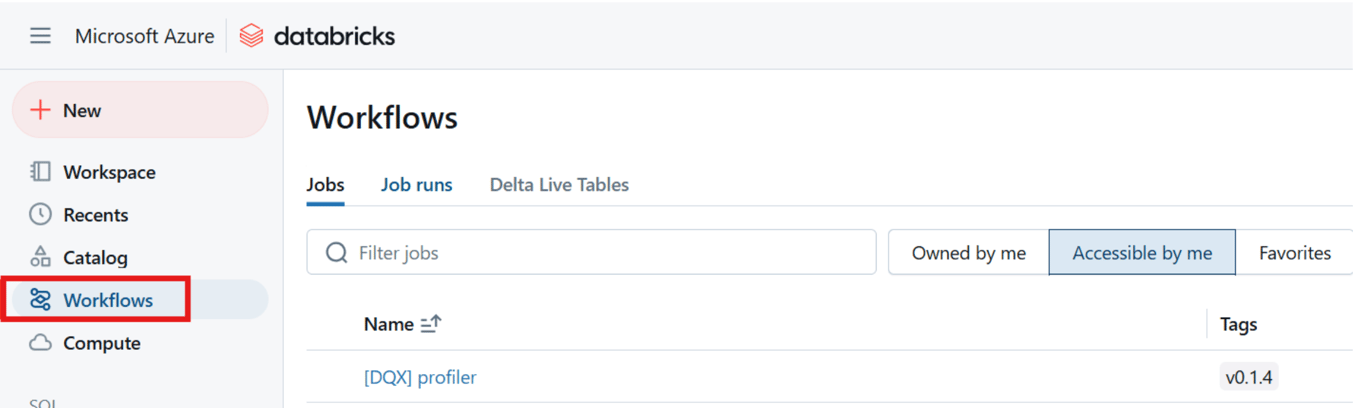Select the Owned by me filter
The width and height of the screenshot is (1358, 408).
click(968, 253)
